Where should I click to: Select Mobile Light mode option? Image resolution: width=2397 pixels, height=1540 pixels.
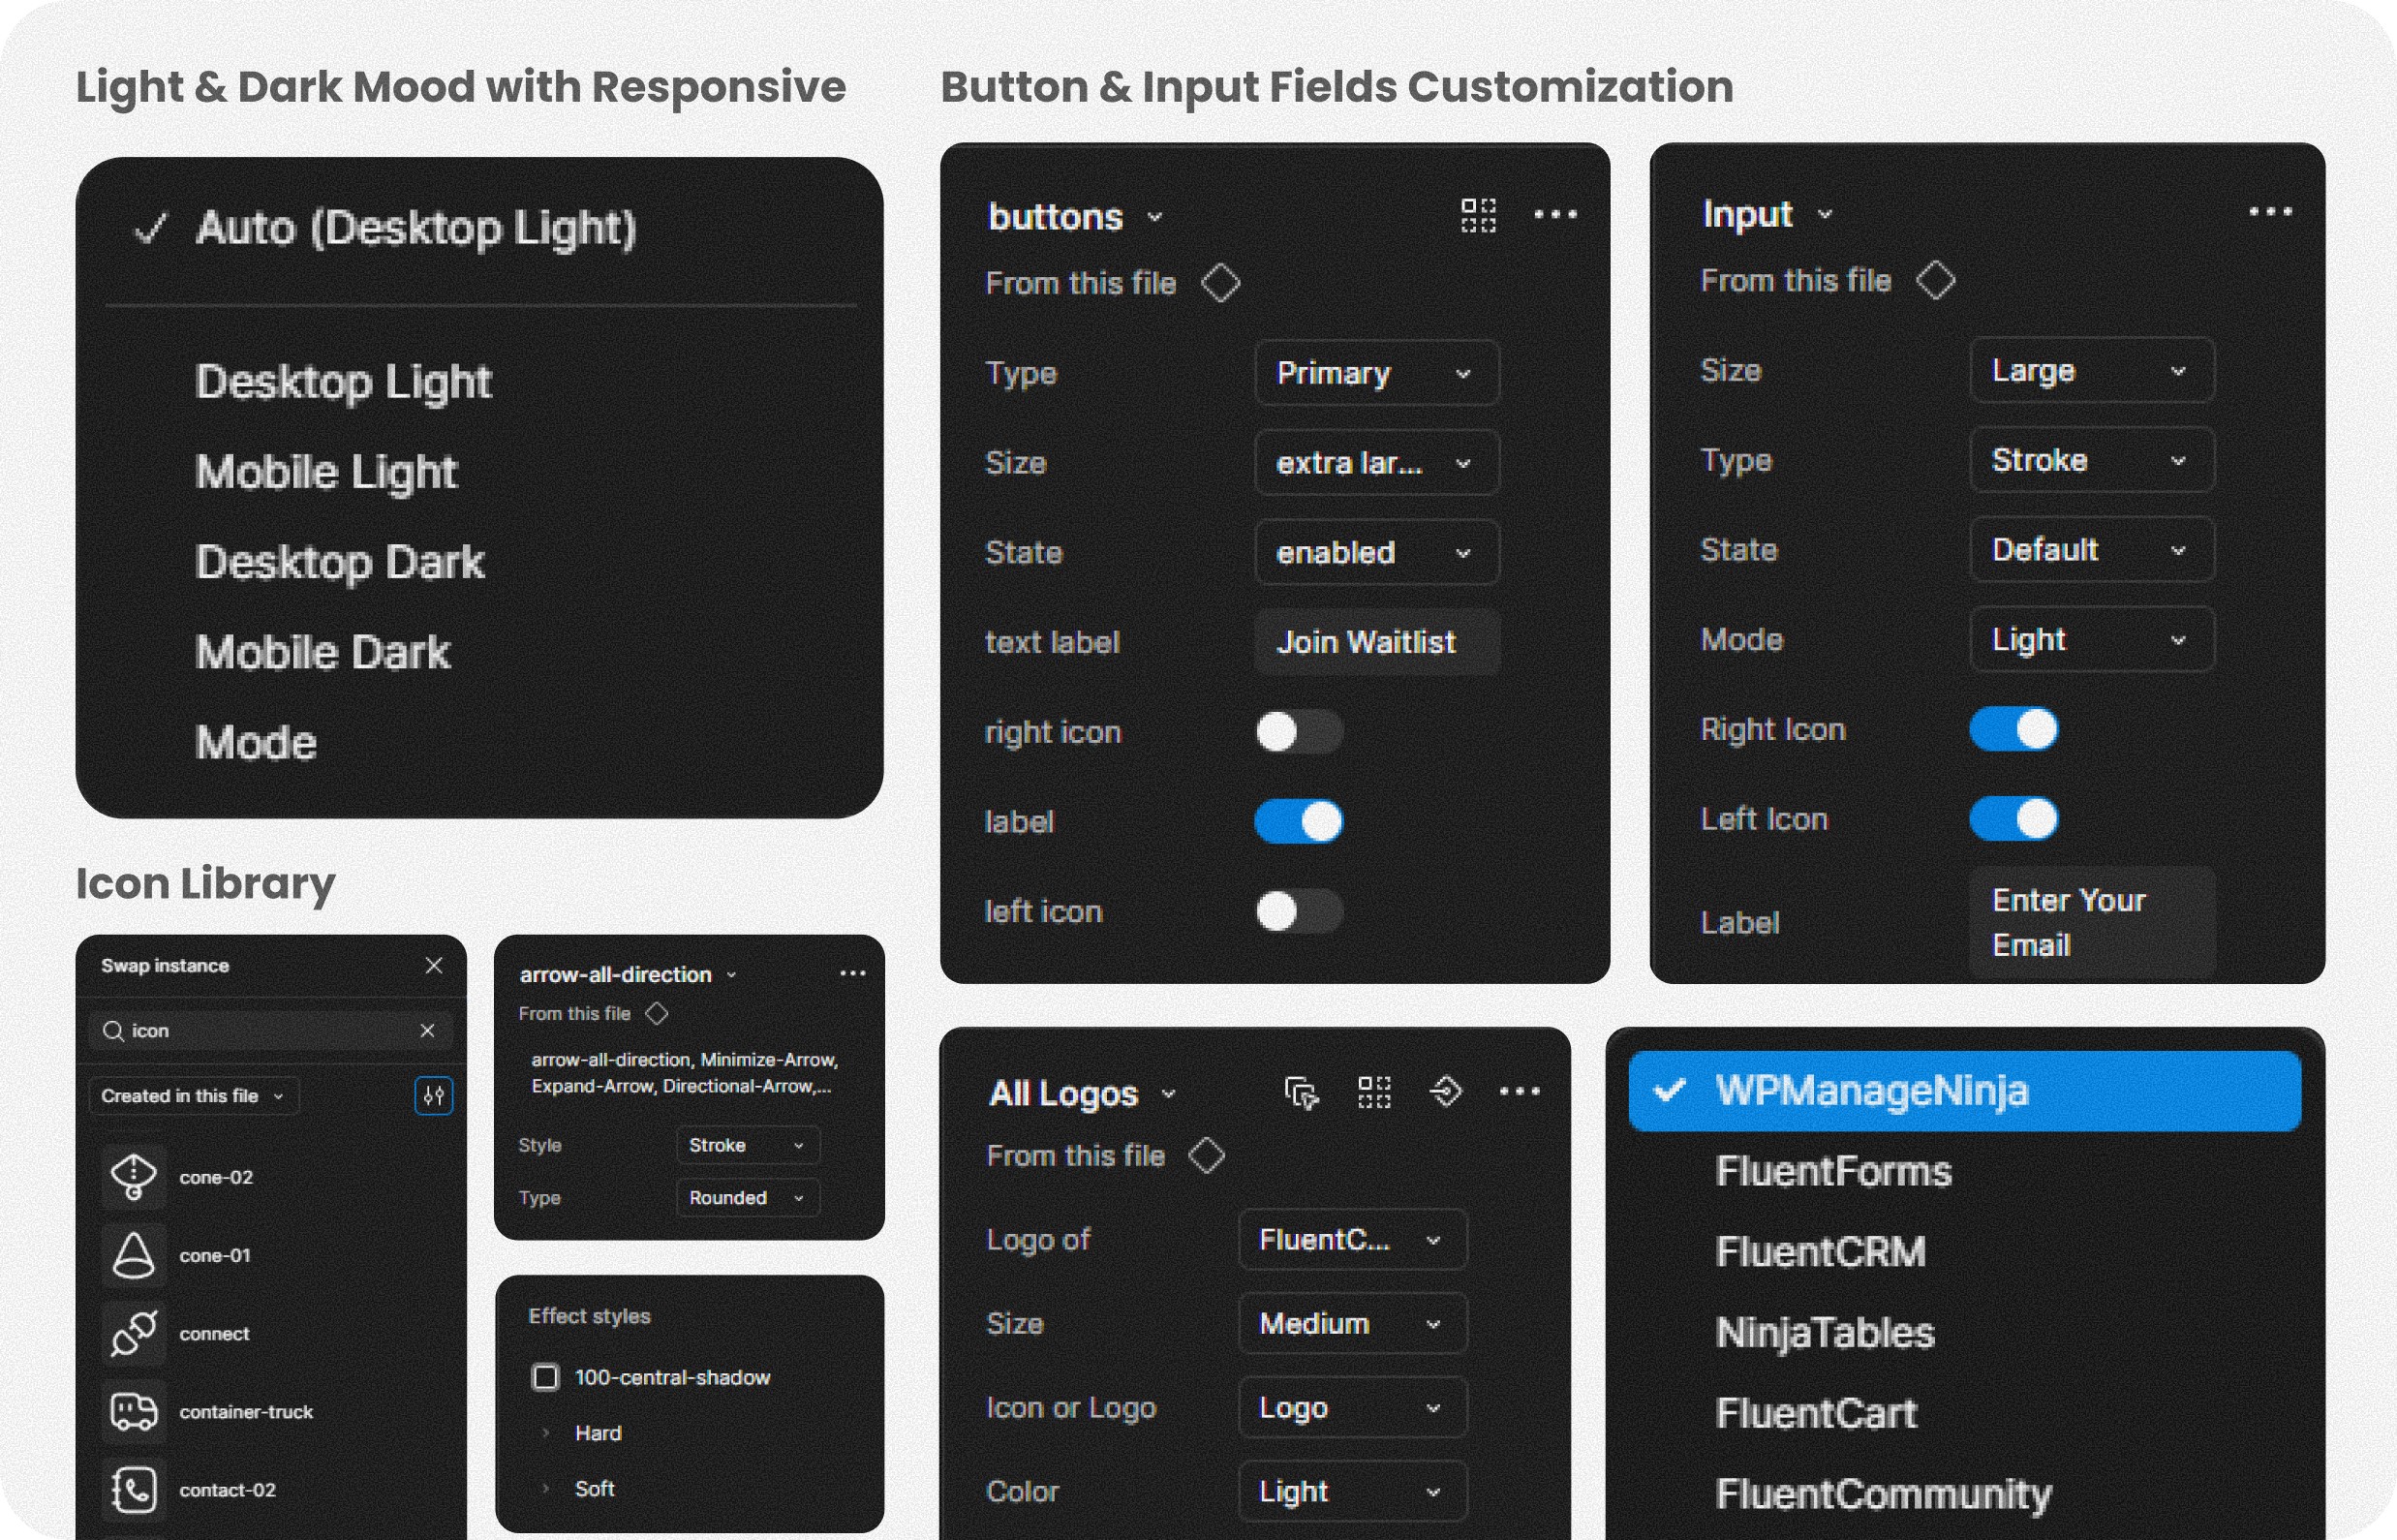pyautogui.click(x=326, y=471)
